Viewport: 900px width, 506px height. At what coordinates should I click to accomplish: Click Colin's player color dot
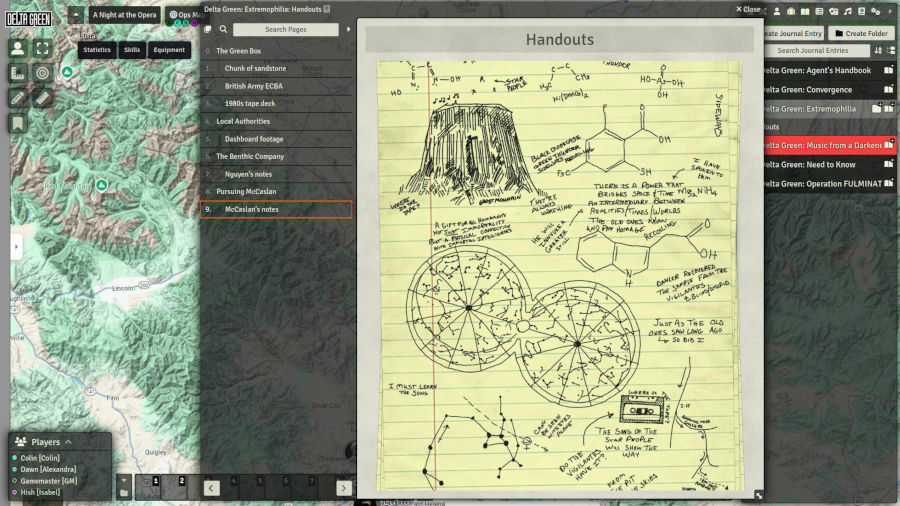15,458
